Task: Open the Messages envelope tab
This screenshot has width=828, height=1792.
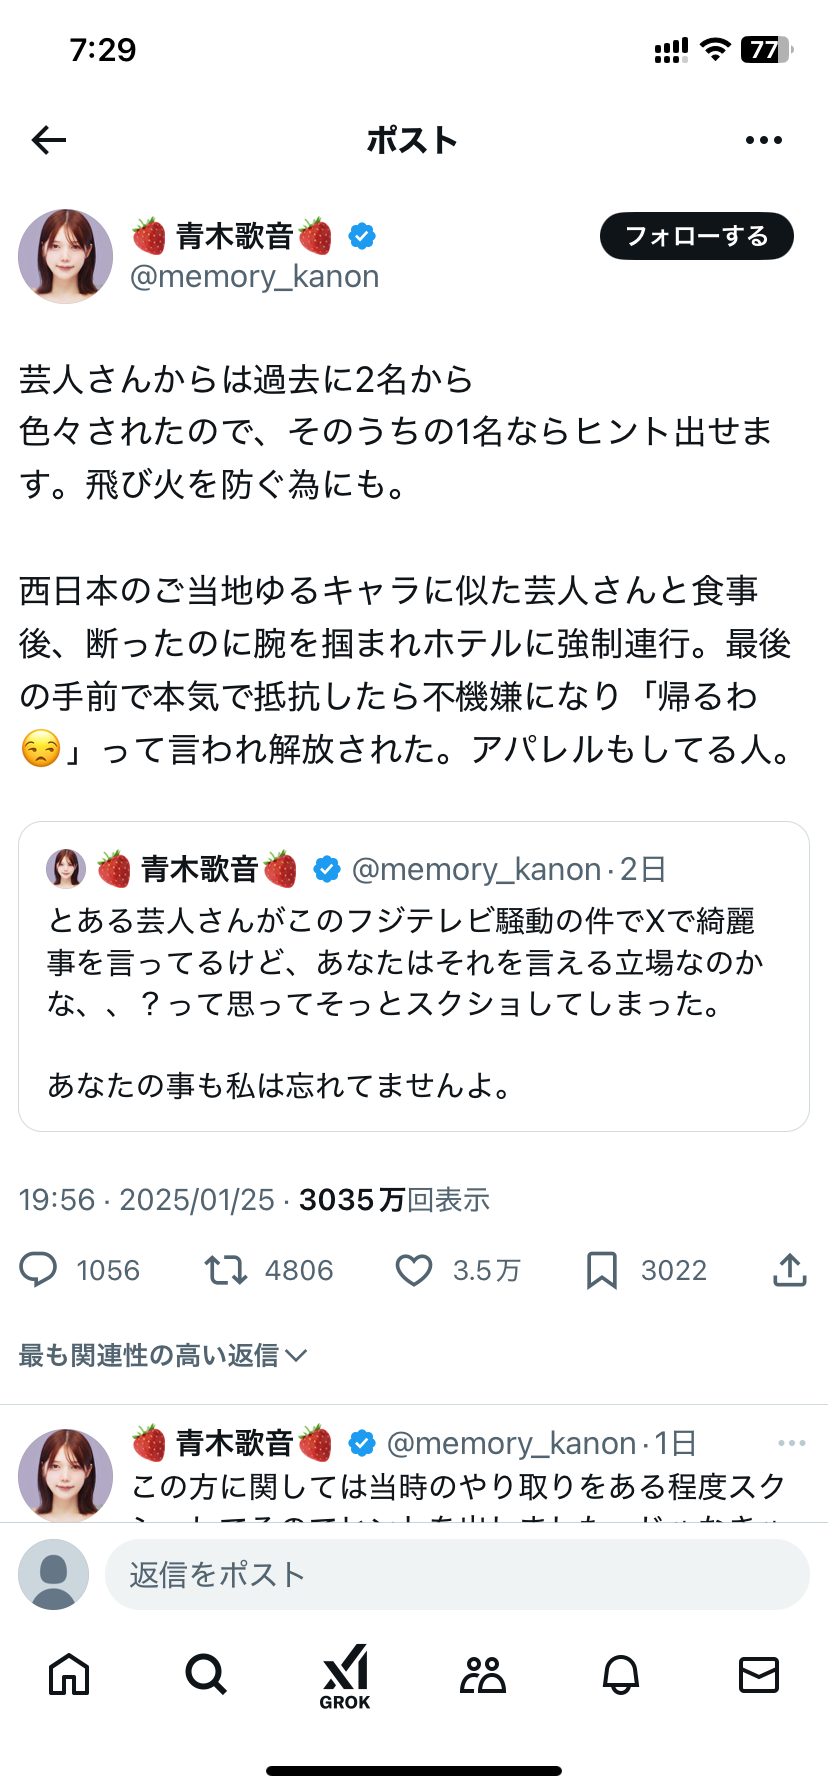Action: (x=758, y=1674)
